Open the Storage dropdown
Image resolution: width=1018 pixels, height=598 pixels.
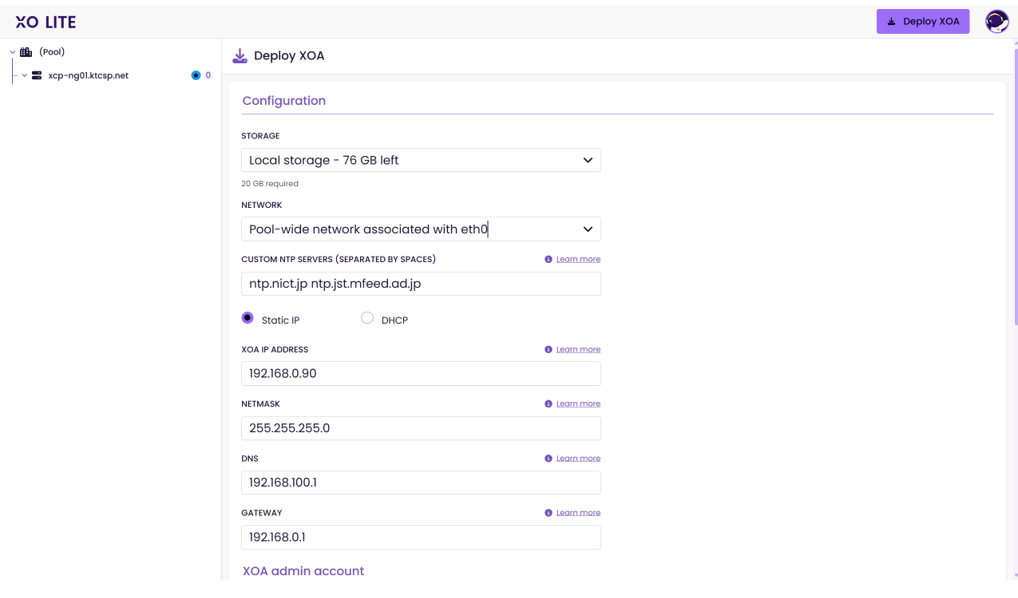click(420, 160)
